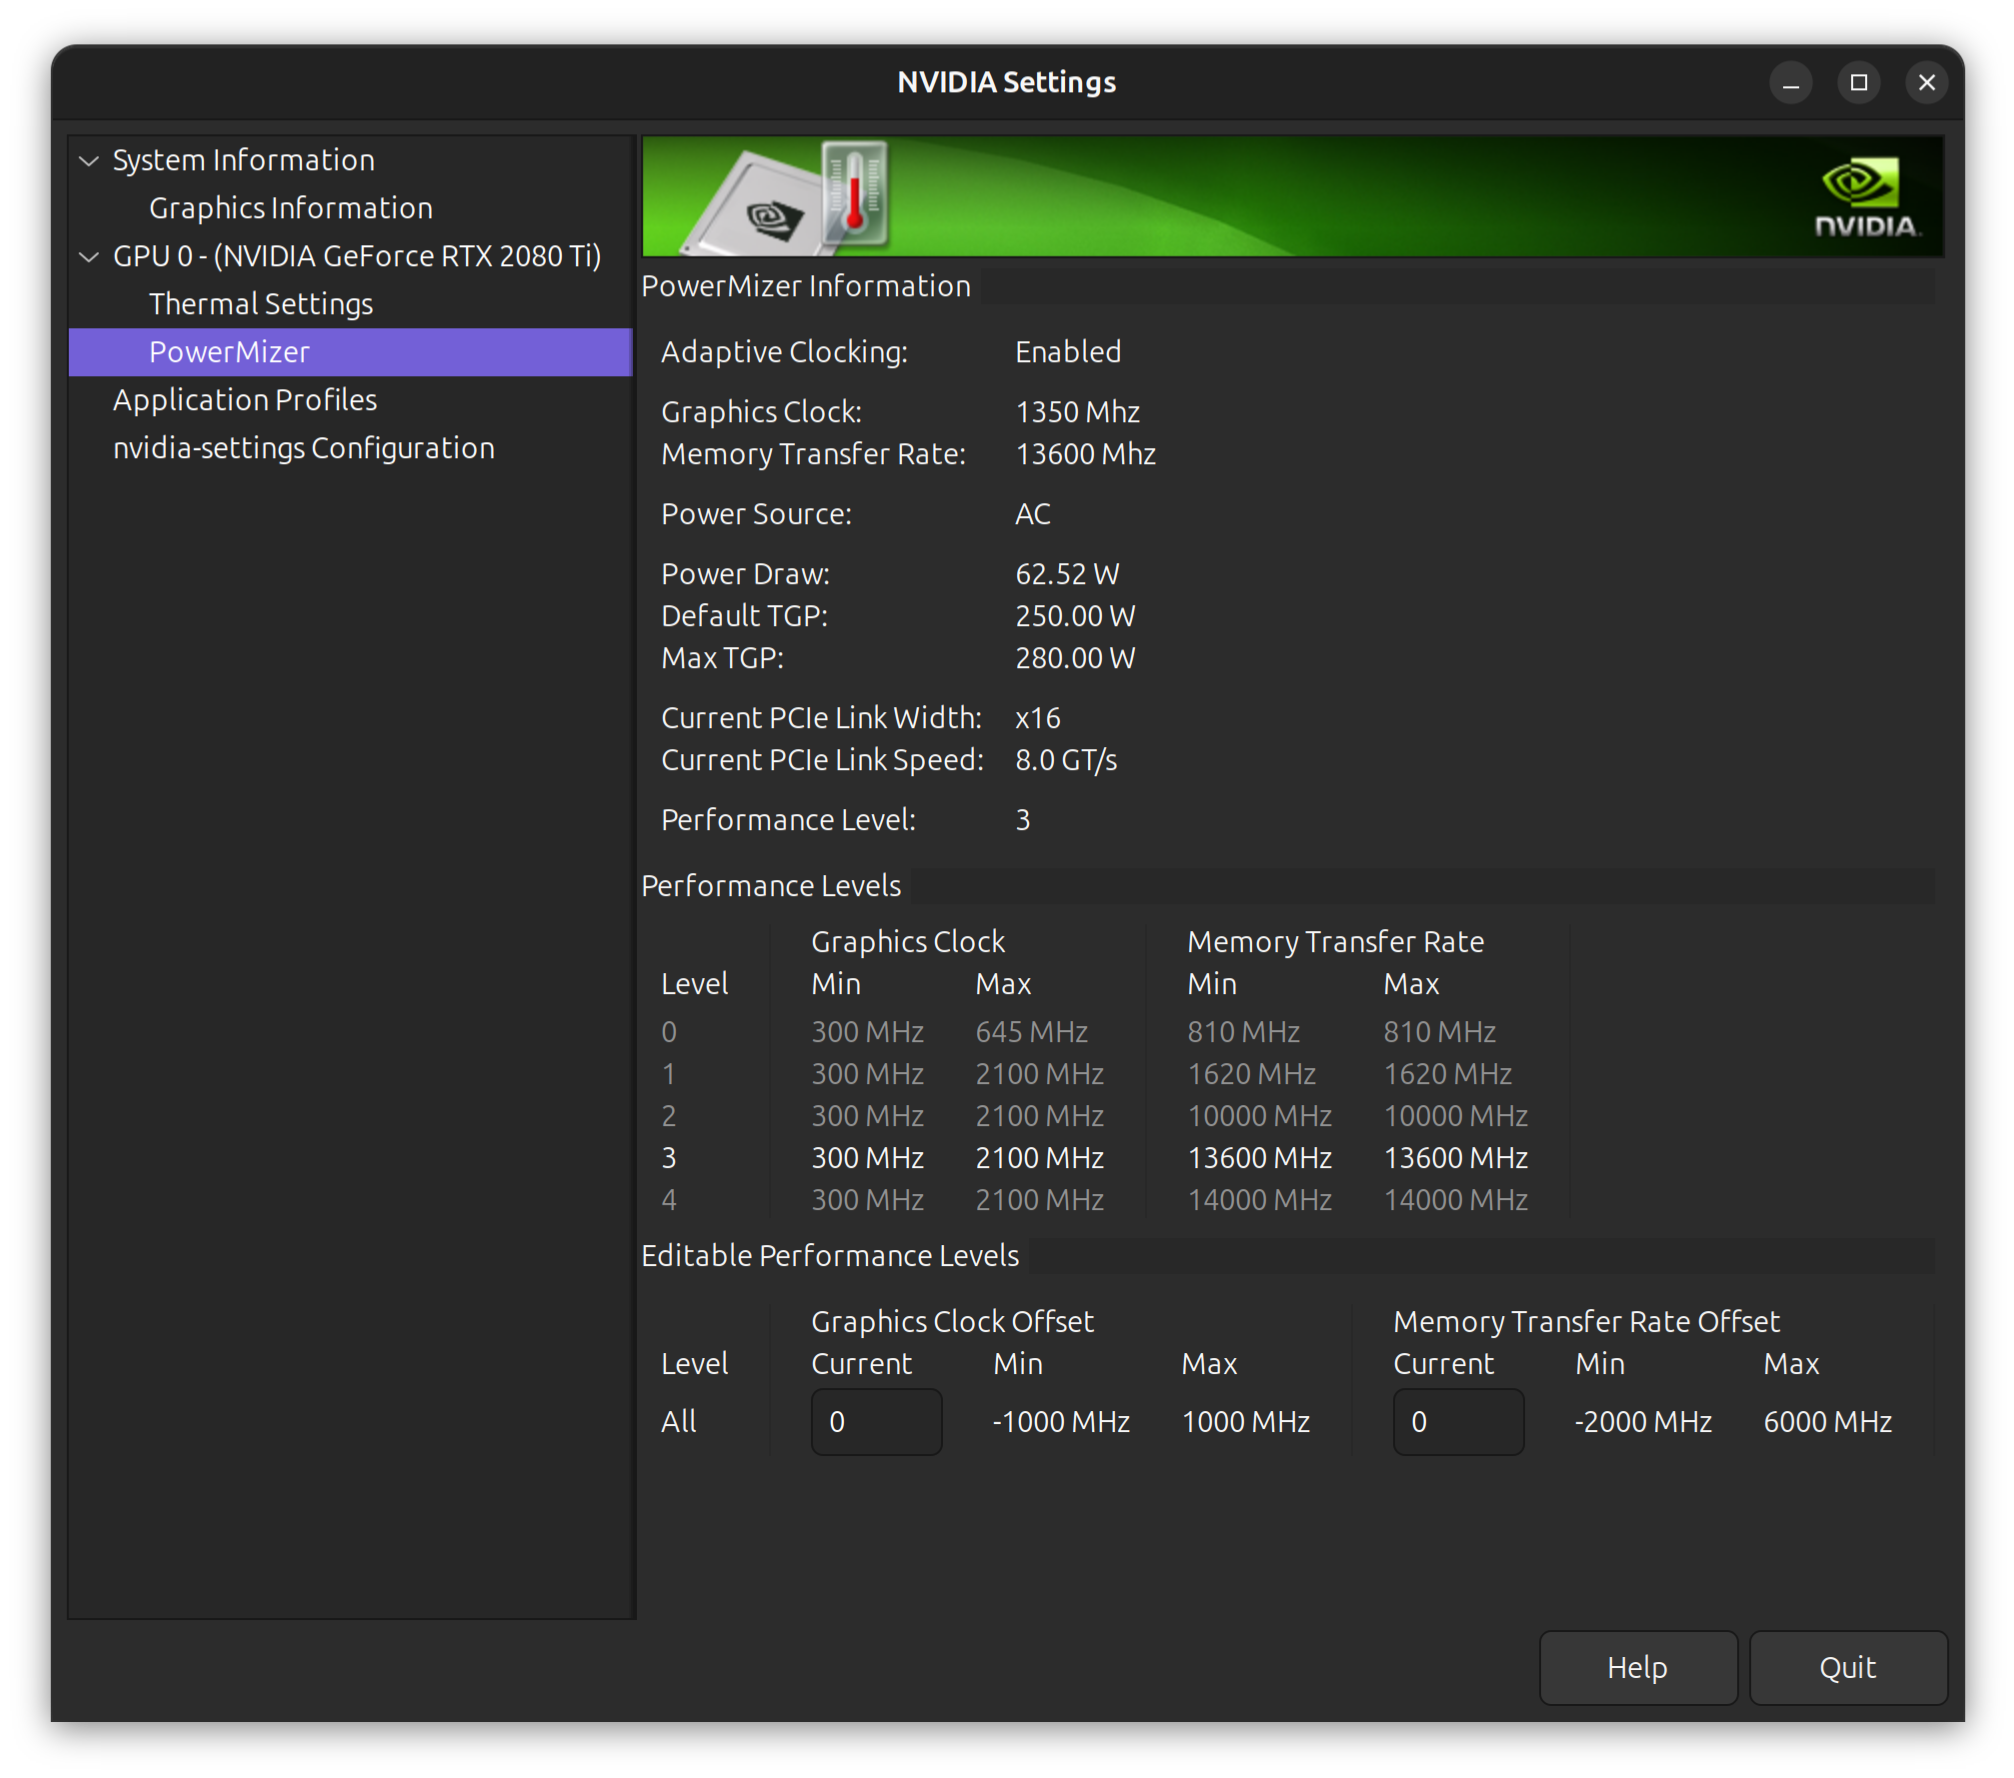Collapse the GPU 0 tree node
The height and width of the screenshot is (1778, 2014).
pos(90,257)
